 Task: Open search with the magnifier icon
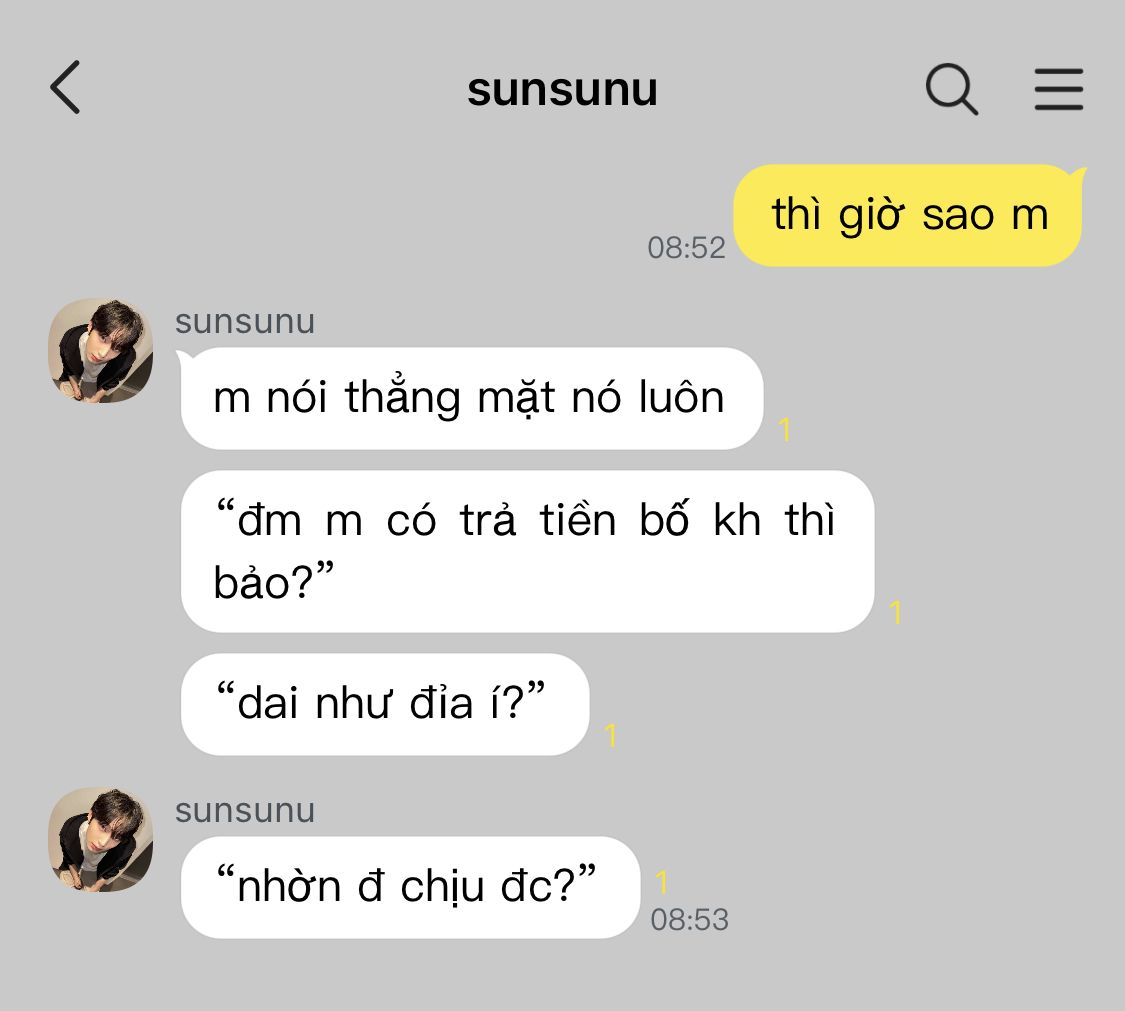click(x=951, y=89)
